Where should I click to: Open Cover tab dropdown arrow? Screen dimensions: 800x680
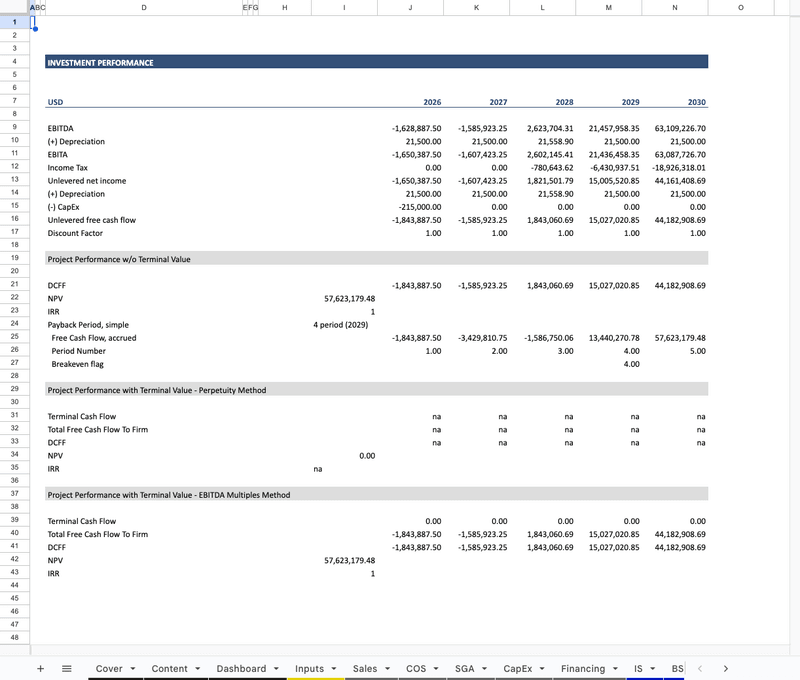click(132, 669)
